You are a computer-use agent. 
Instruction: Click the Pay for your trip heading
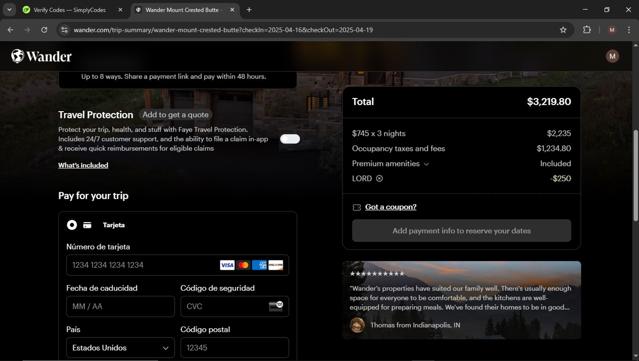coord(93,196)
